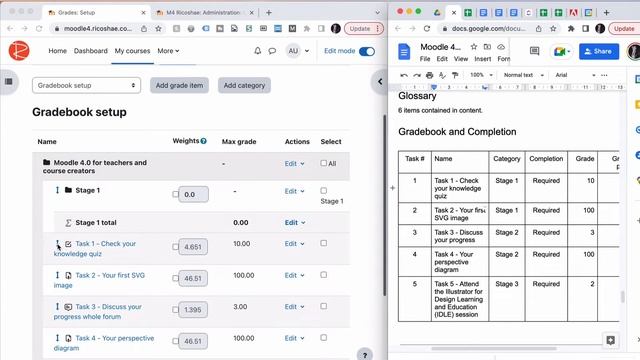Open Edit menu for Task 1
Viewport: 640px width, 360px height.
pyautogui.click(x=294, y=244)
